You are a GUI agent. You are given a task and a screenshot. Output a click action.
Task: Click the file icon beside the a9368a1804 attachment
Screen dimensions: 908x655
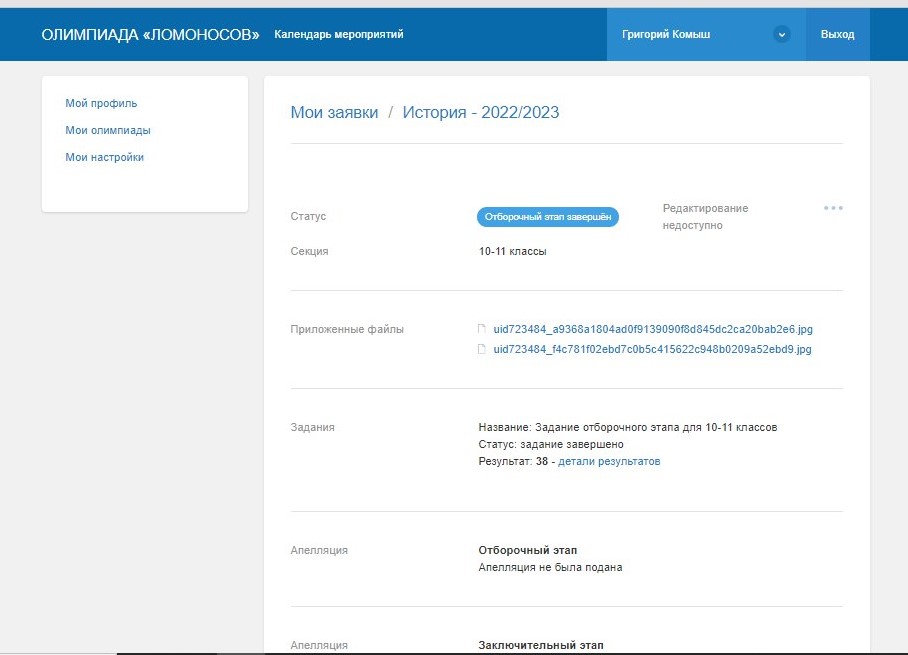482,329
